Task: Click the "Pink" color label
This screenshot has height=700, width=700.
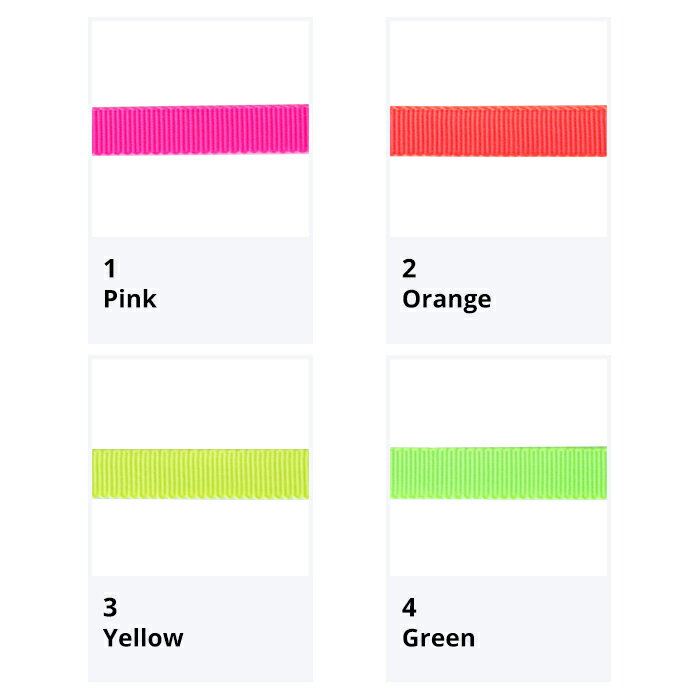Action: [x=130, y=299]
